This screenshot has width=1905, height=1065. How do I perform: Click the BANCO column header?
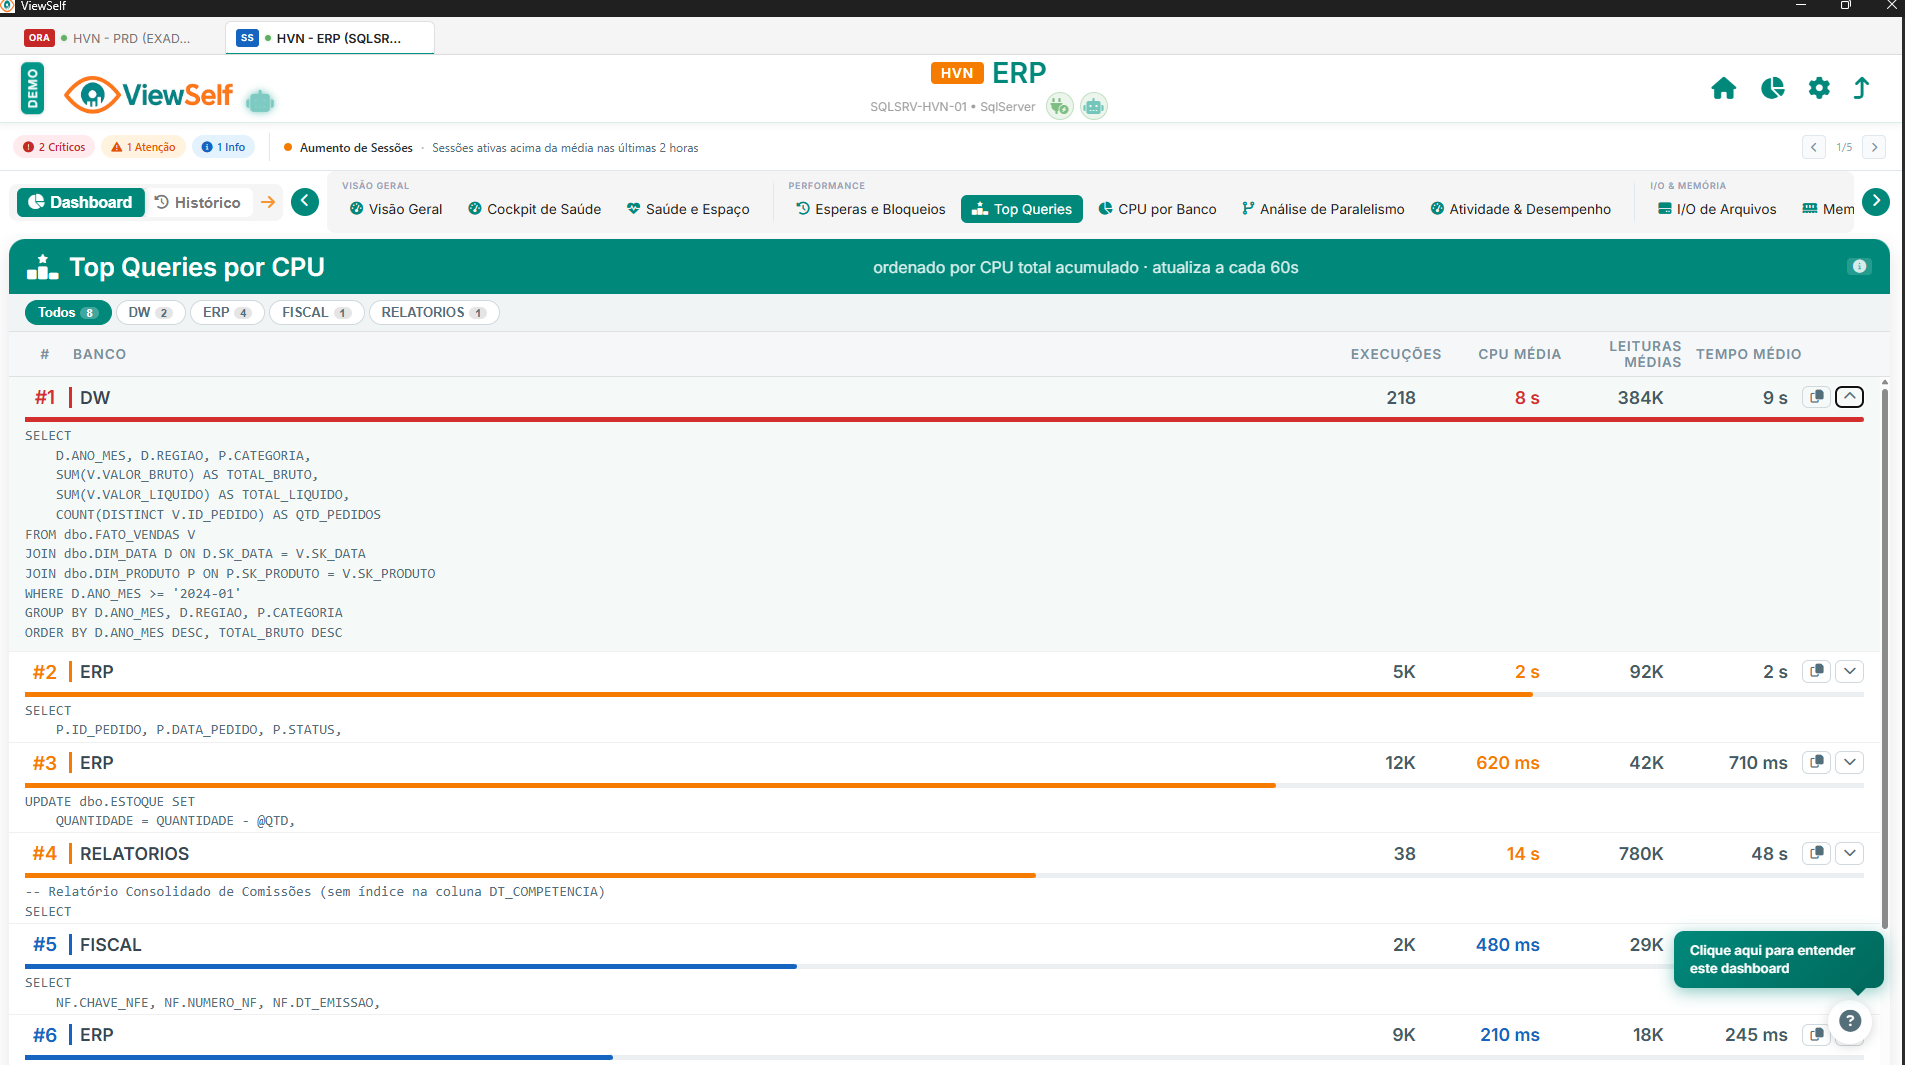(x=99, y=354)
